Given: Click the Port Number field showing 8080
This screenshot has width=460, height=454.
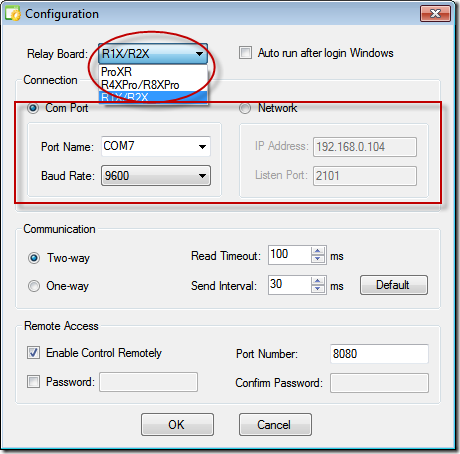Looking at the screenshot, I should [x=379, y=354].
